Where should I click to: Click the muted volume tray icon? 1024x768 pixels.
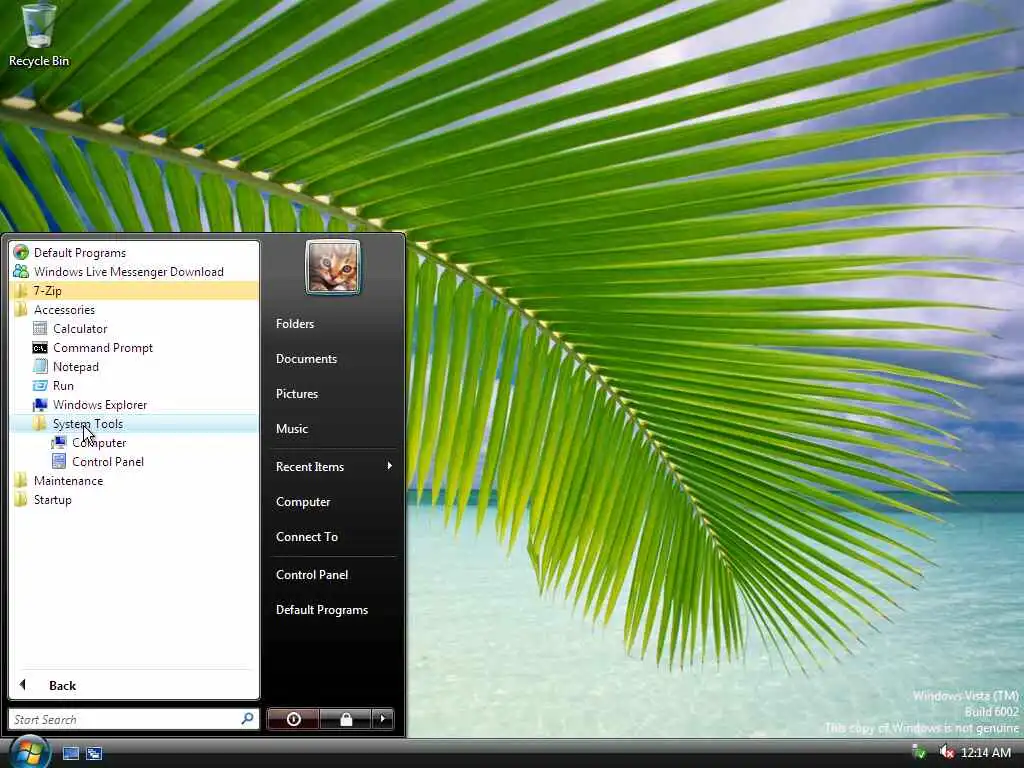(x=946, y=752)
